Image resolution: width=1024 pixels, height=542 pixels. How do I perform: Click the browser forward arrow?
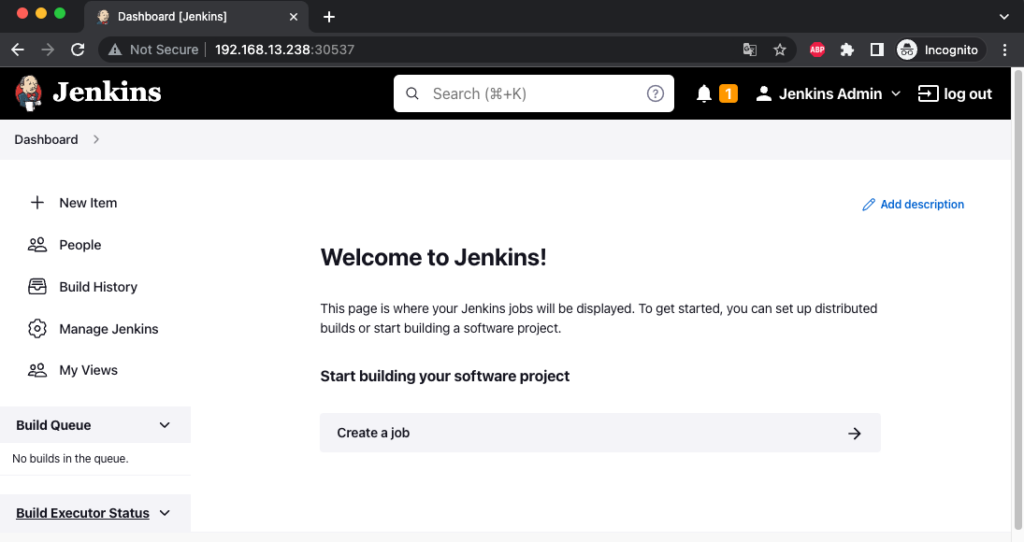(48, 50)
